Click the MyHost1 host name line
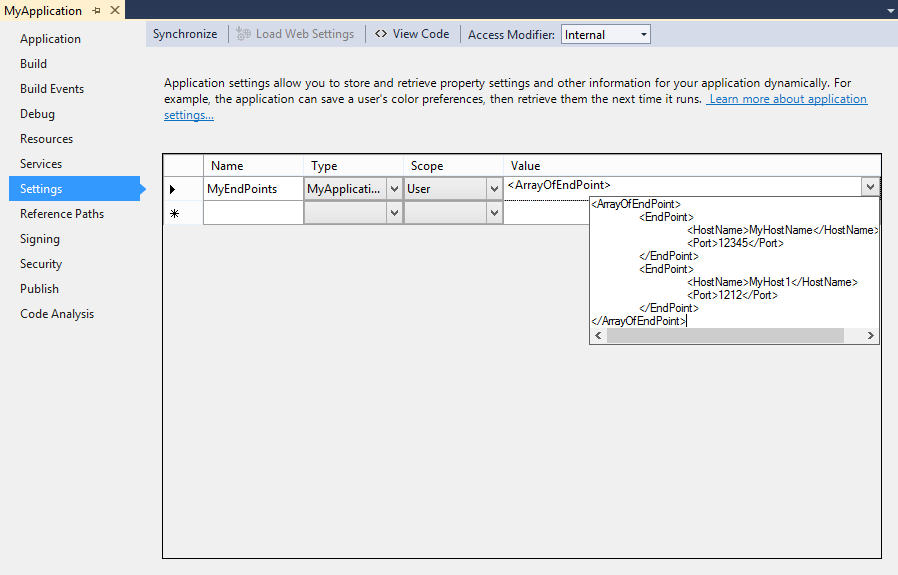This screenshot has height=575, width=898. pos(772,282)
